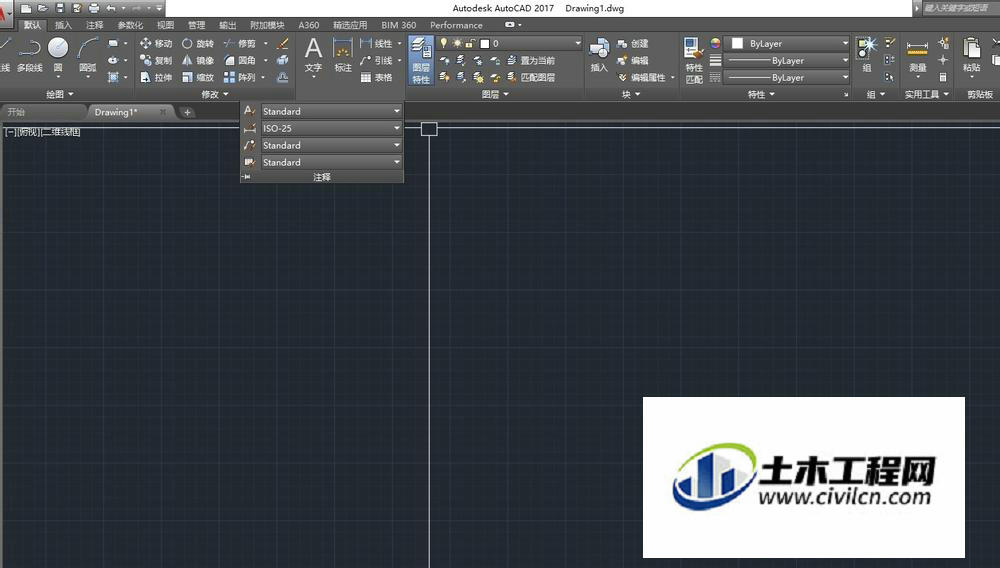Open the Text (文字) tool
Image resolution: width=1000 pixels, height=568 pixels.
coord(313,55)
